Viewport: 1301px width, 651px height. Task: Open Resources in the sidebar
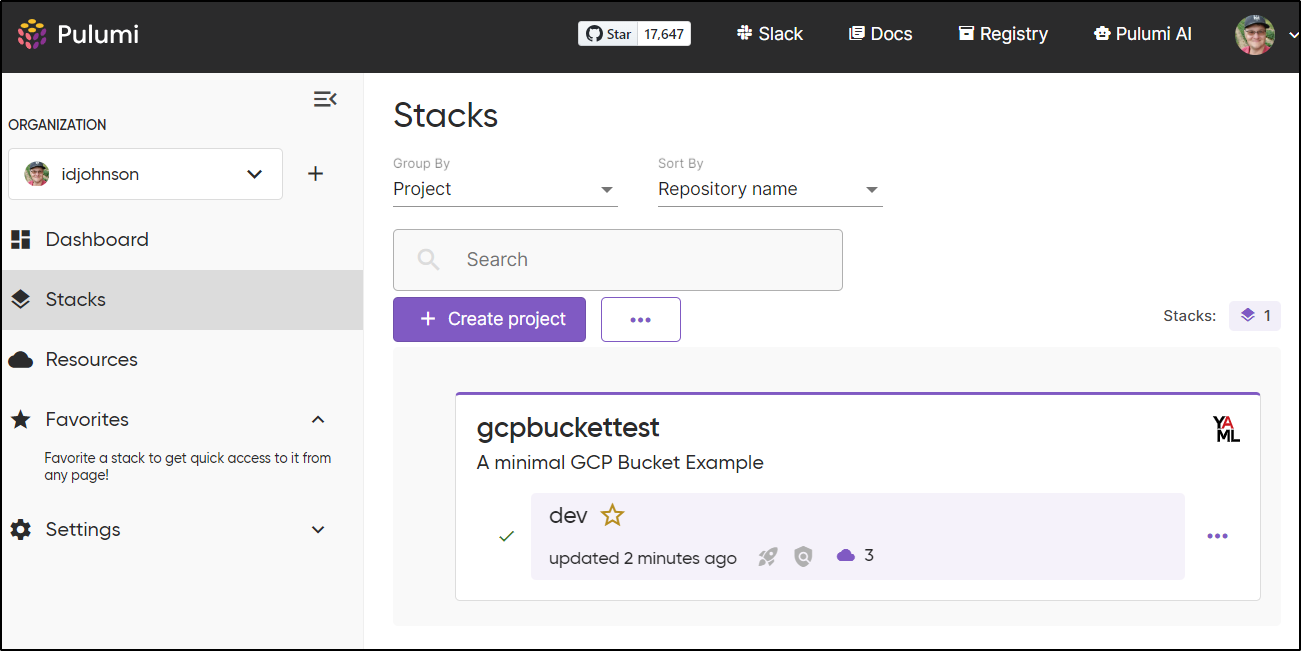point(92,359)
